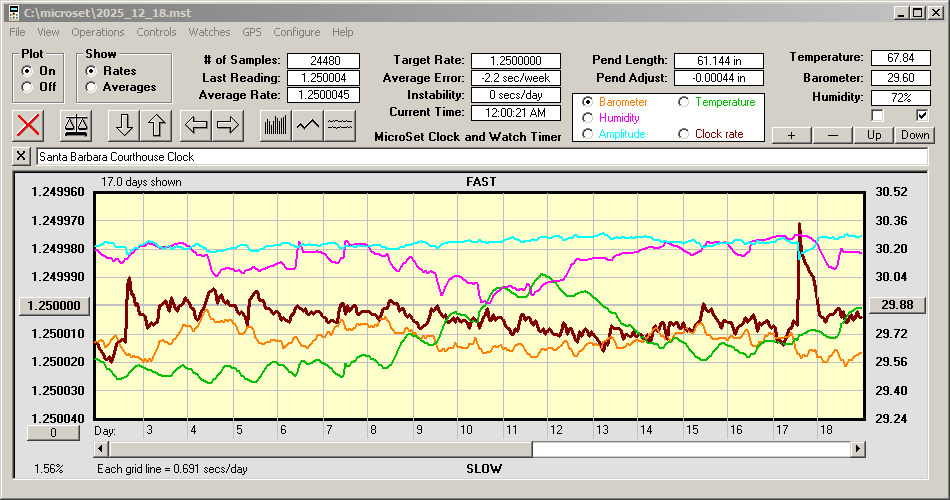Click the red X toolbar button
The width and height of the screenshot is (950, 500).
coord(30,125)
